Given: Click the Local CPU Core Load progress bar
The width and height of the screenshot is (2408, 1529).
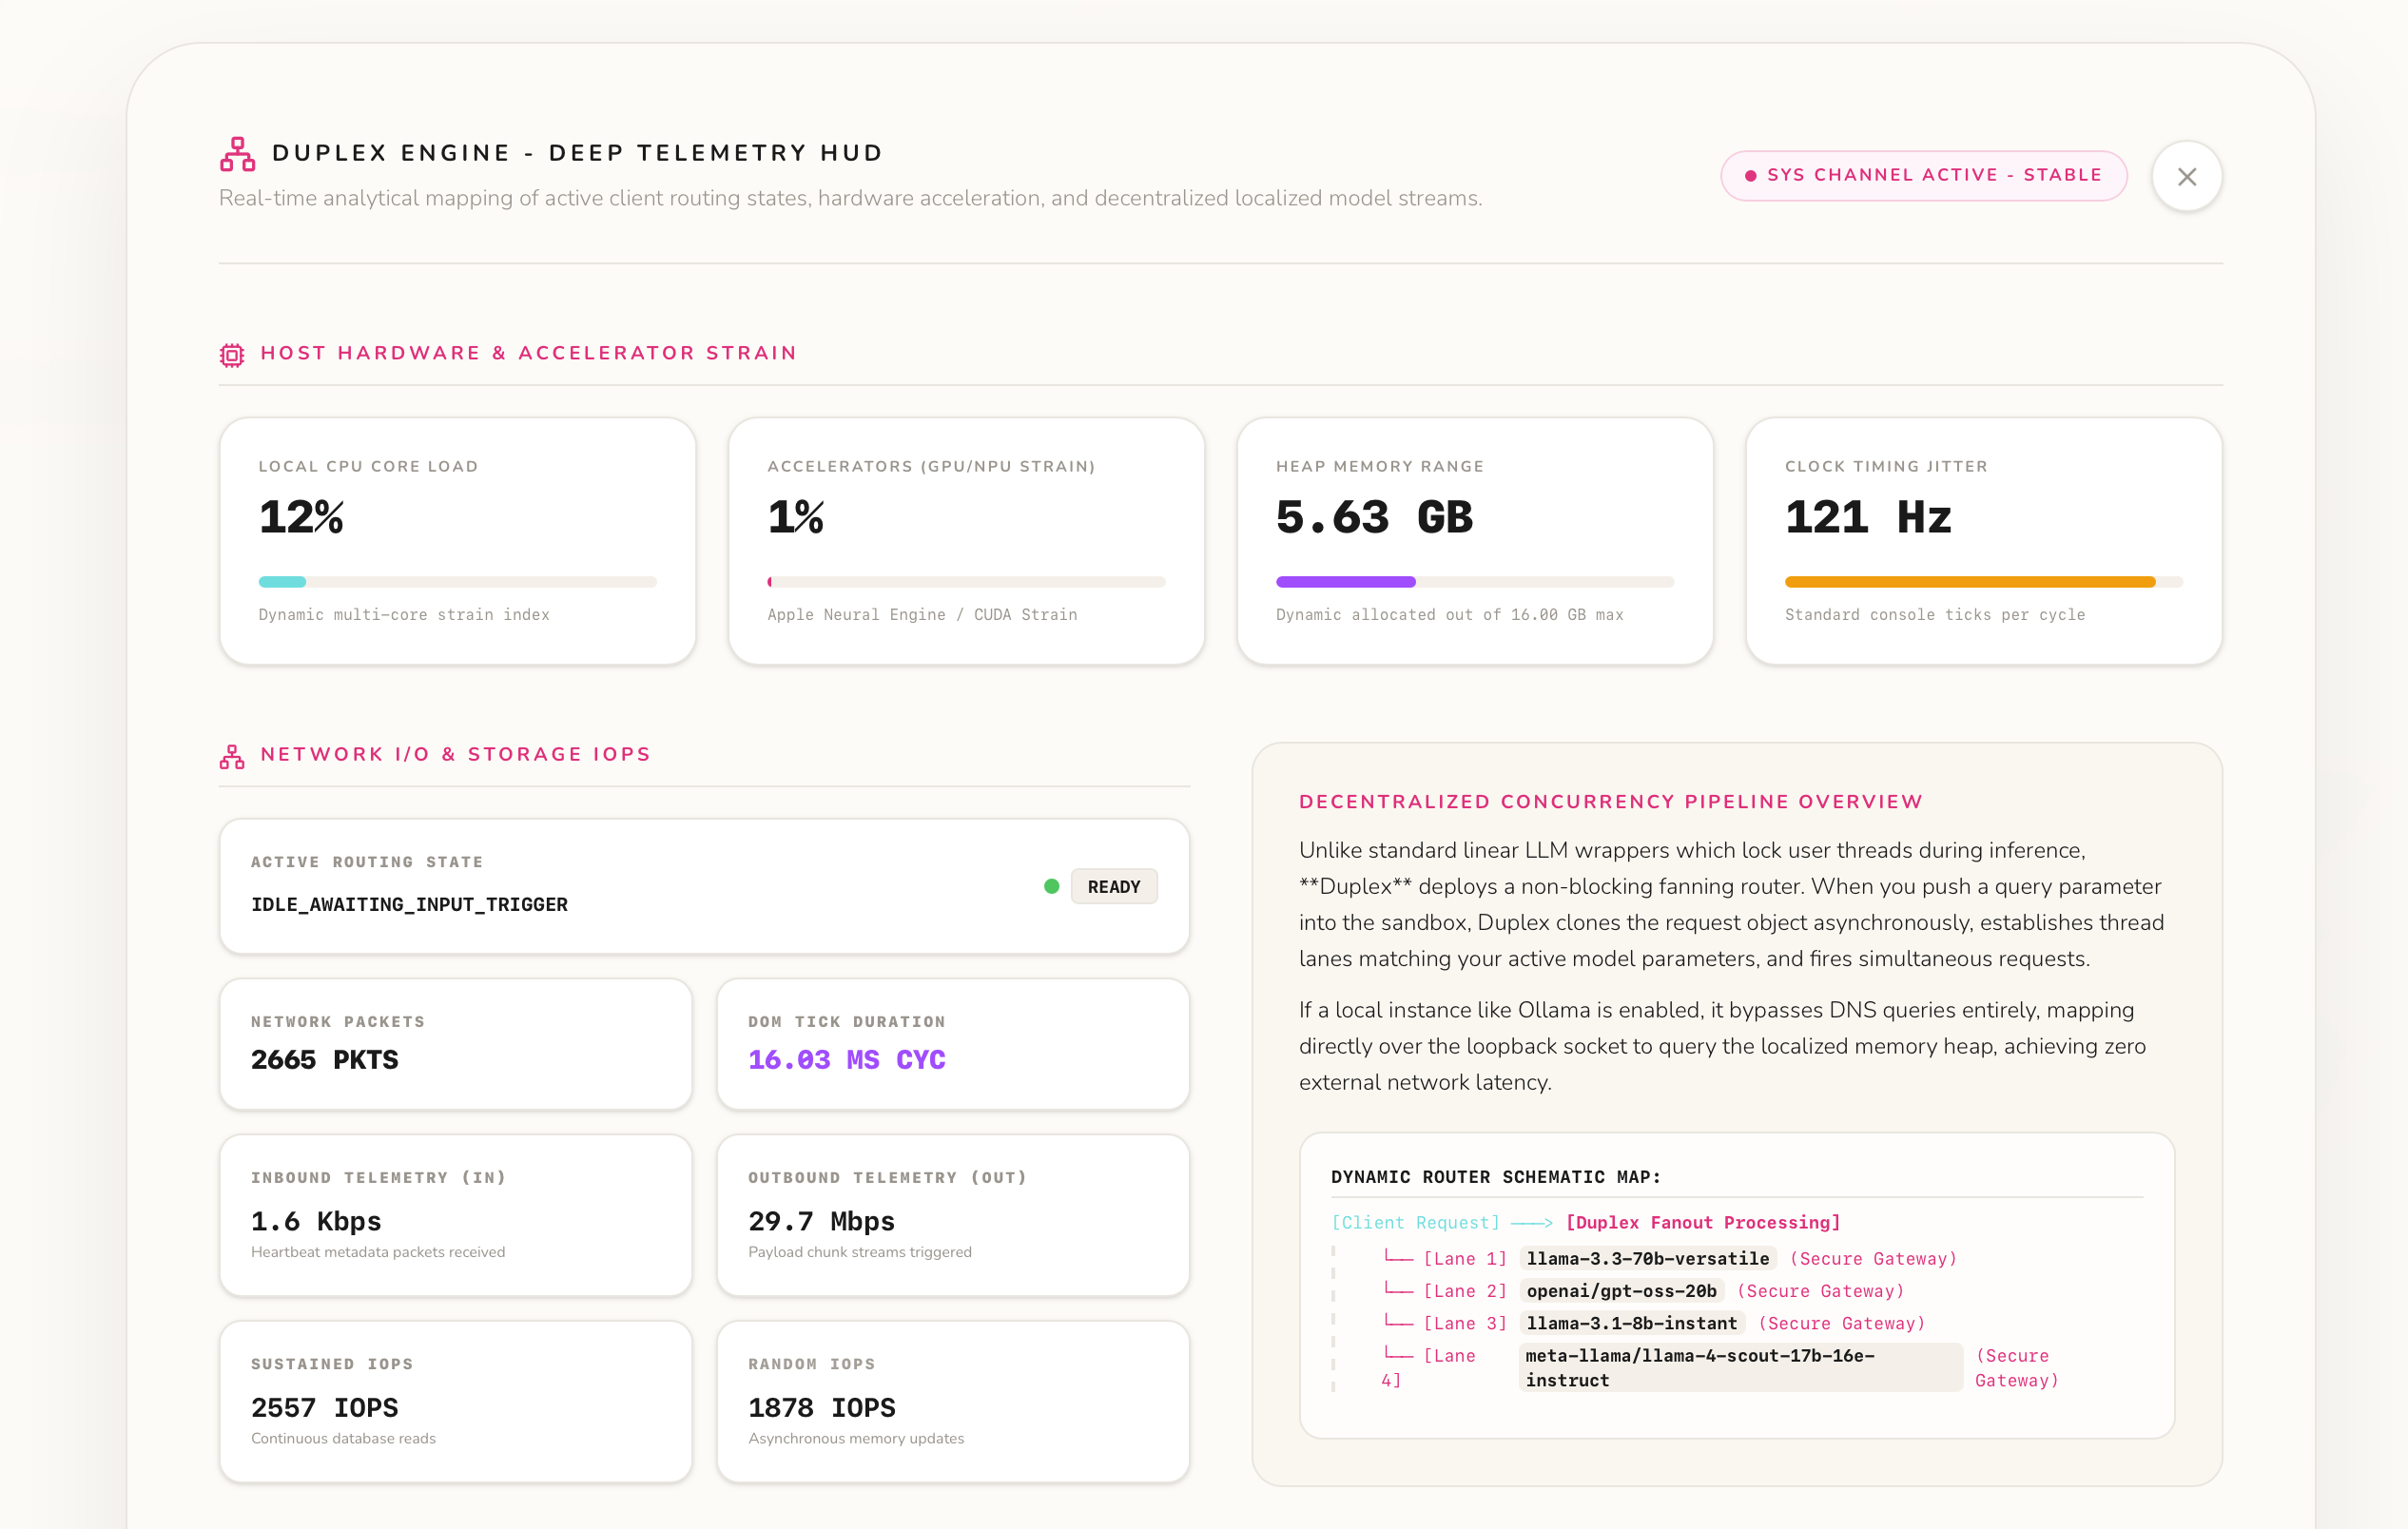Looking at the screenshot, I should (x=457, y=582).
